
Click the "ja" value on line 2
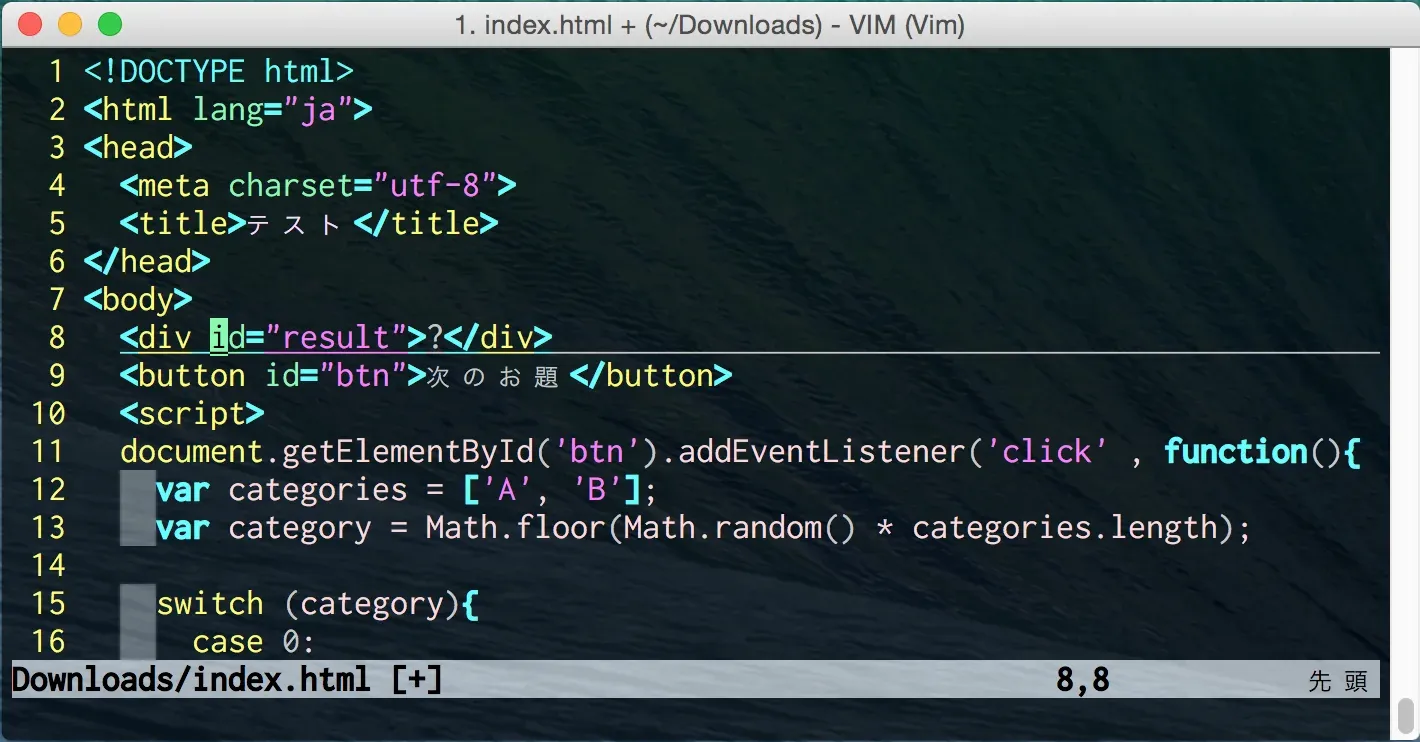coord(318,110)
